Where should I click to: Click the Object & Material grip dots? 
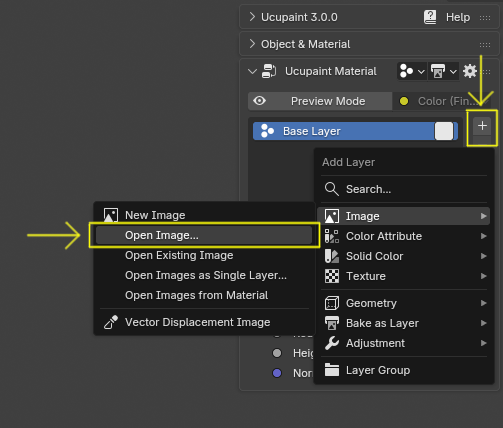click(x=485, y=45)
